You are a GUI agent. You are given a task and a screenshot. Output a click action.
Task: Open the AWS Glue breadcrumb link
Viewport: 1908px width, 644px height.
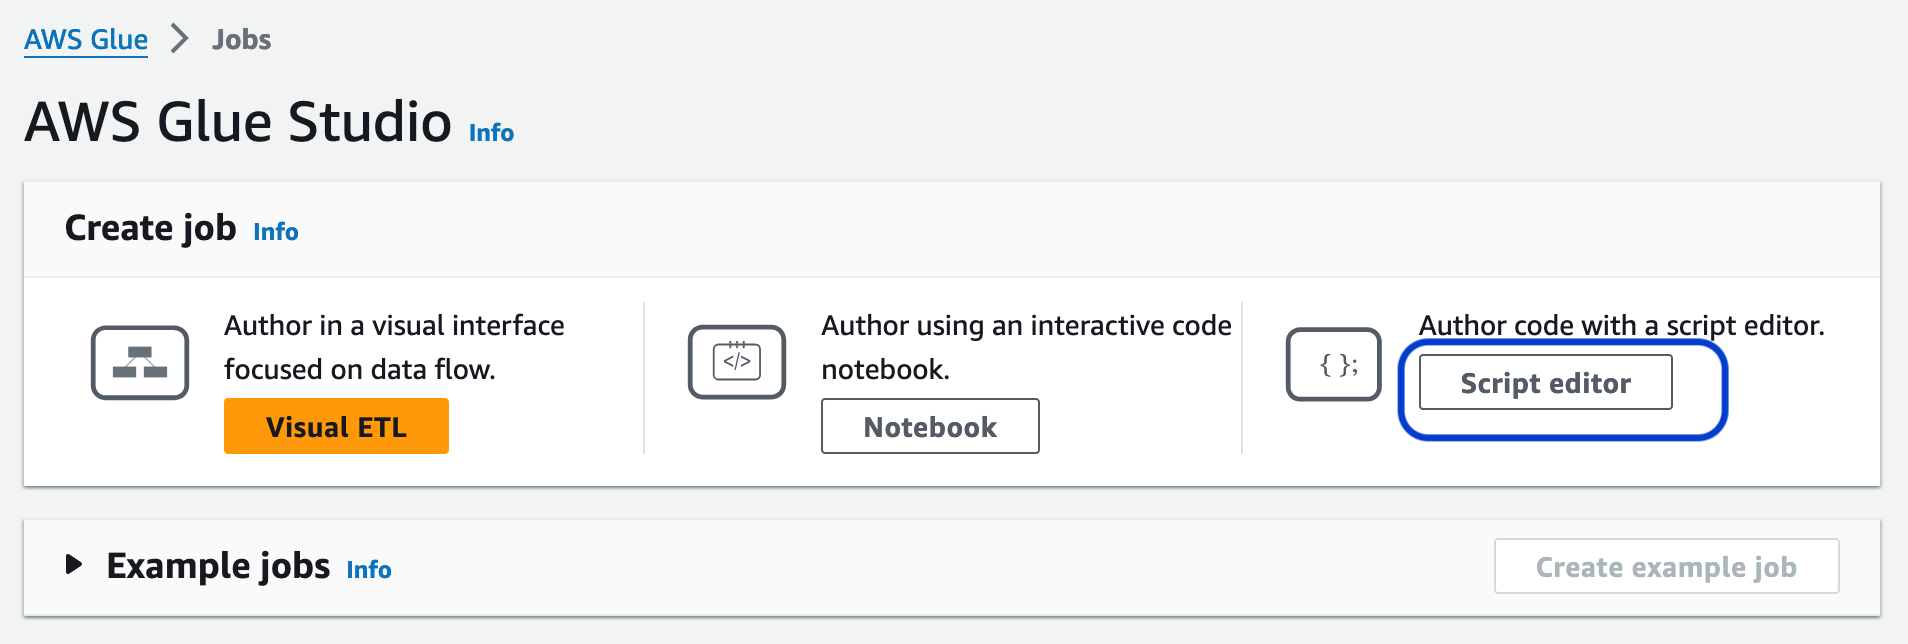[x=86, y=40]
